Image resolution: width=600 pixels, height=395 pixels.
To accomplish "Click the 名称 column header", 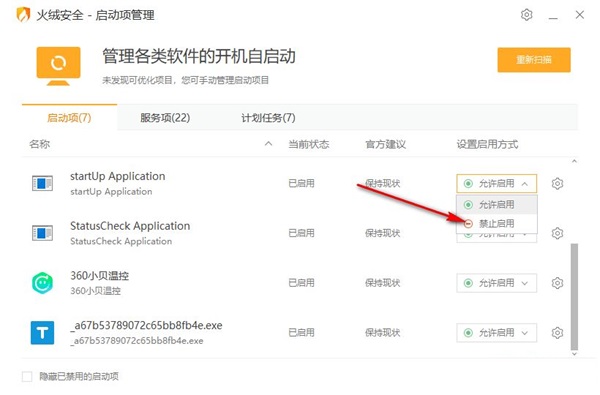I will coord(39,144).
